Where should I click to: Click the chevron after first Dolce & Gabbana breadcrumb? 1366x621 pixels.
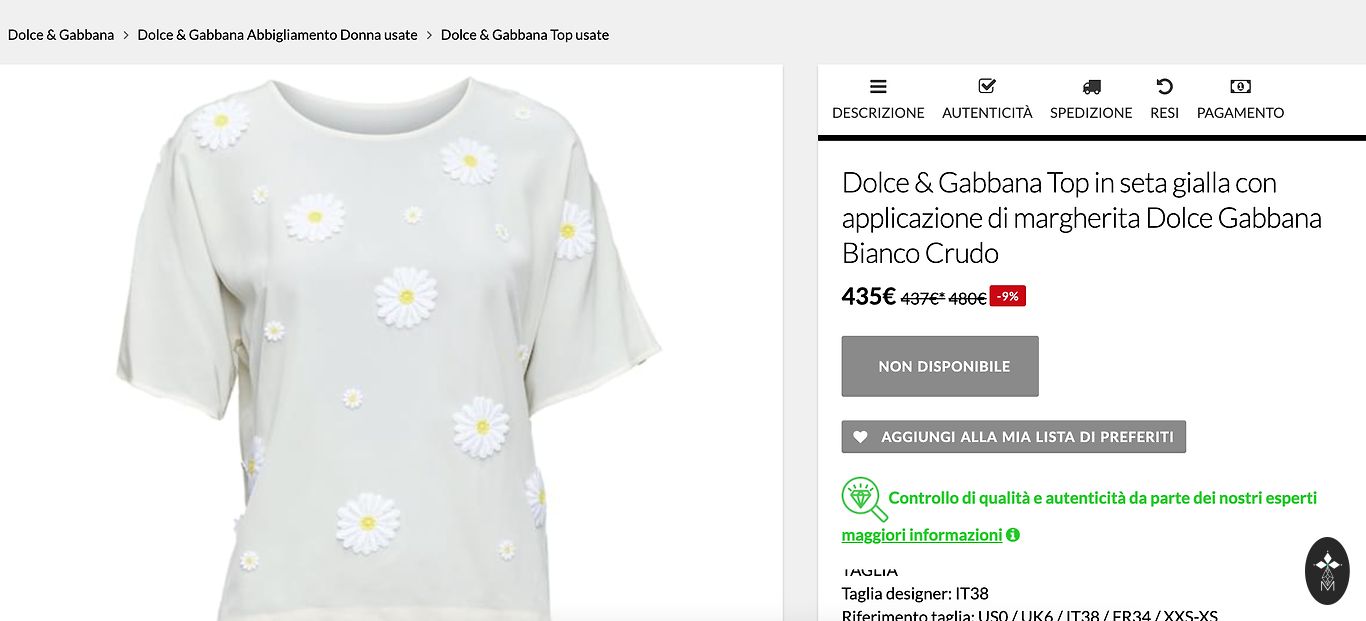pos(126,35)
